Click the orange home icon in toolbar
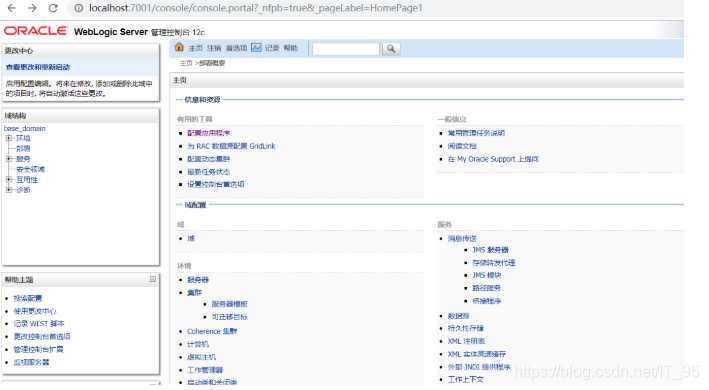The image size is (709, 390). [x=179, y=47]
